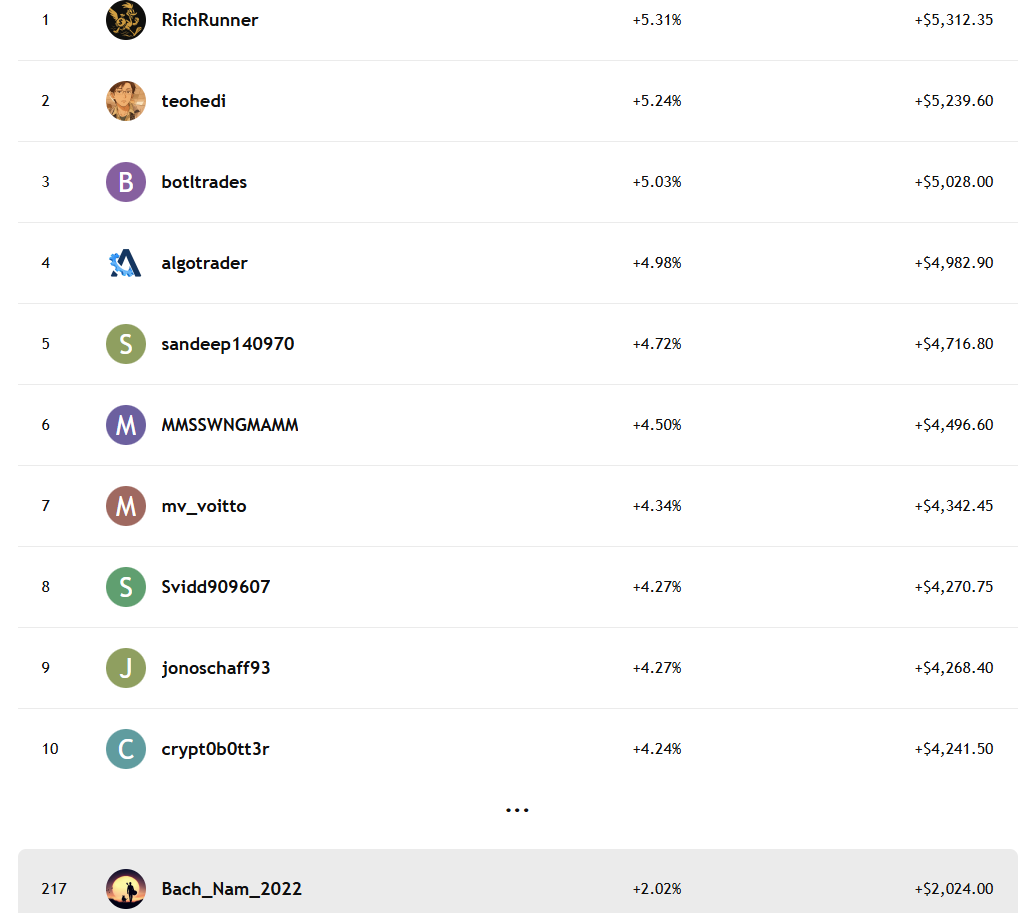Click botltrades purple B avatar
This screenshot has width=1031, height=913.
126,182
